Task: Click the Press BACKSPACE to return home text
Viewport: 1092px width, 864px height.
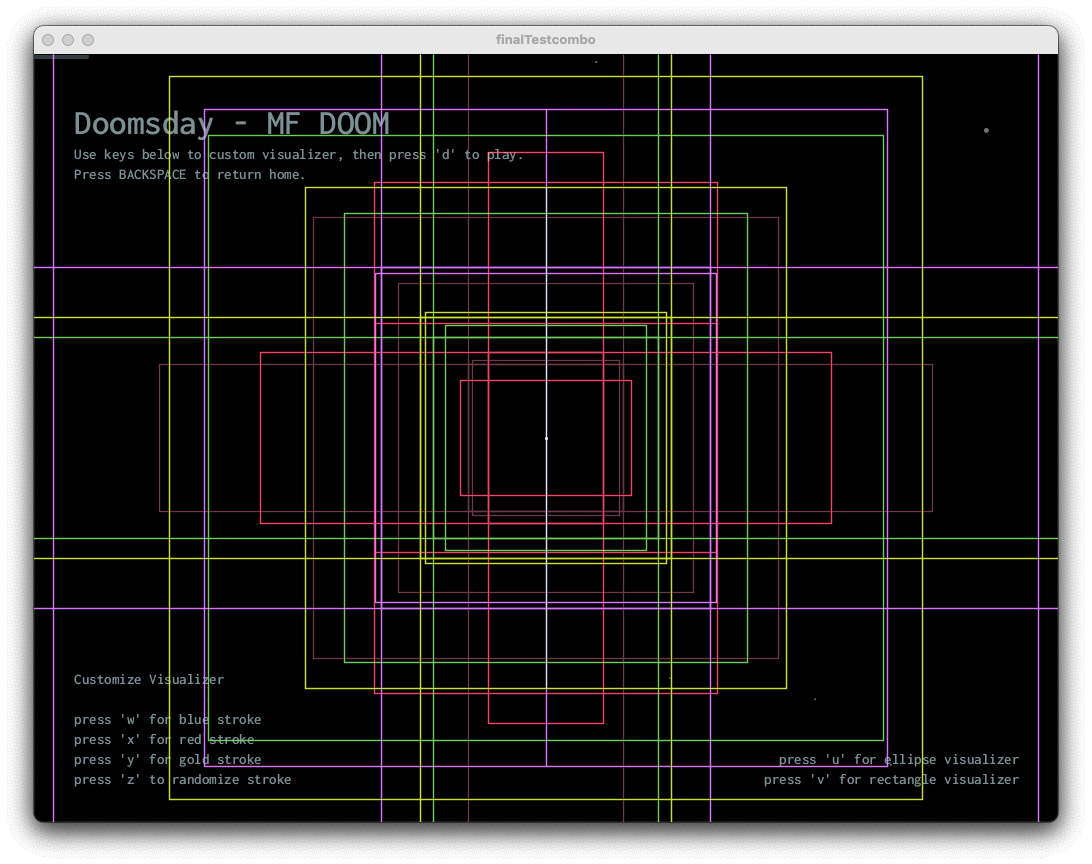Action: click(189, 175)
